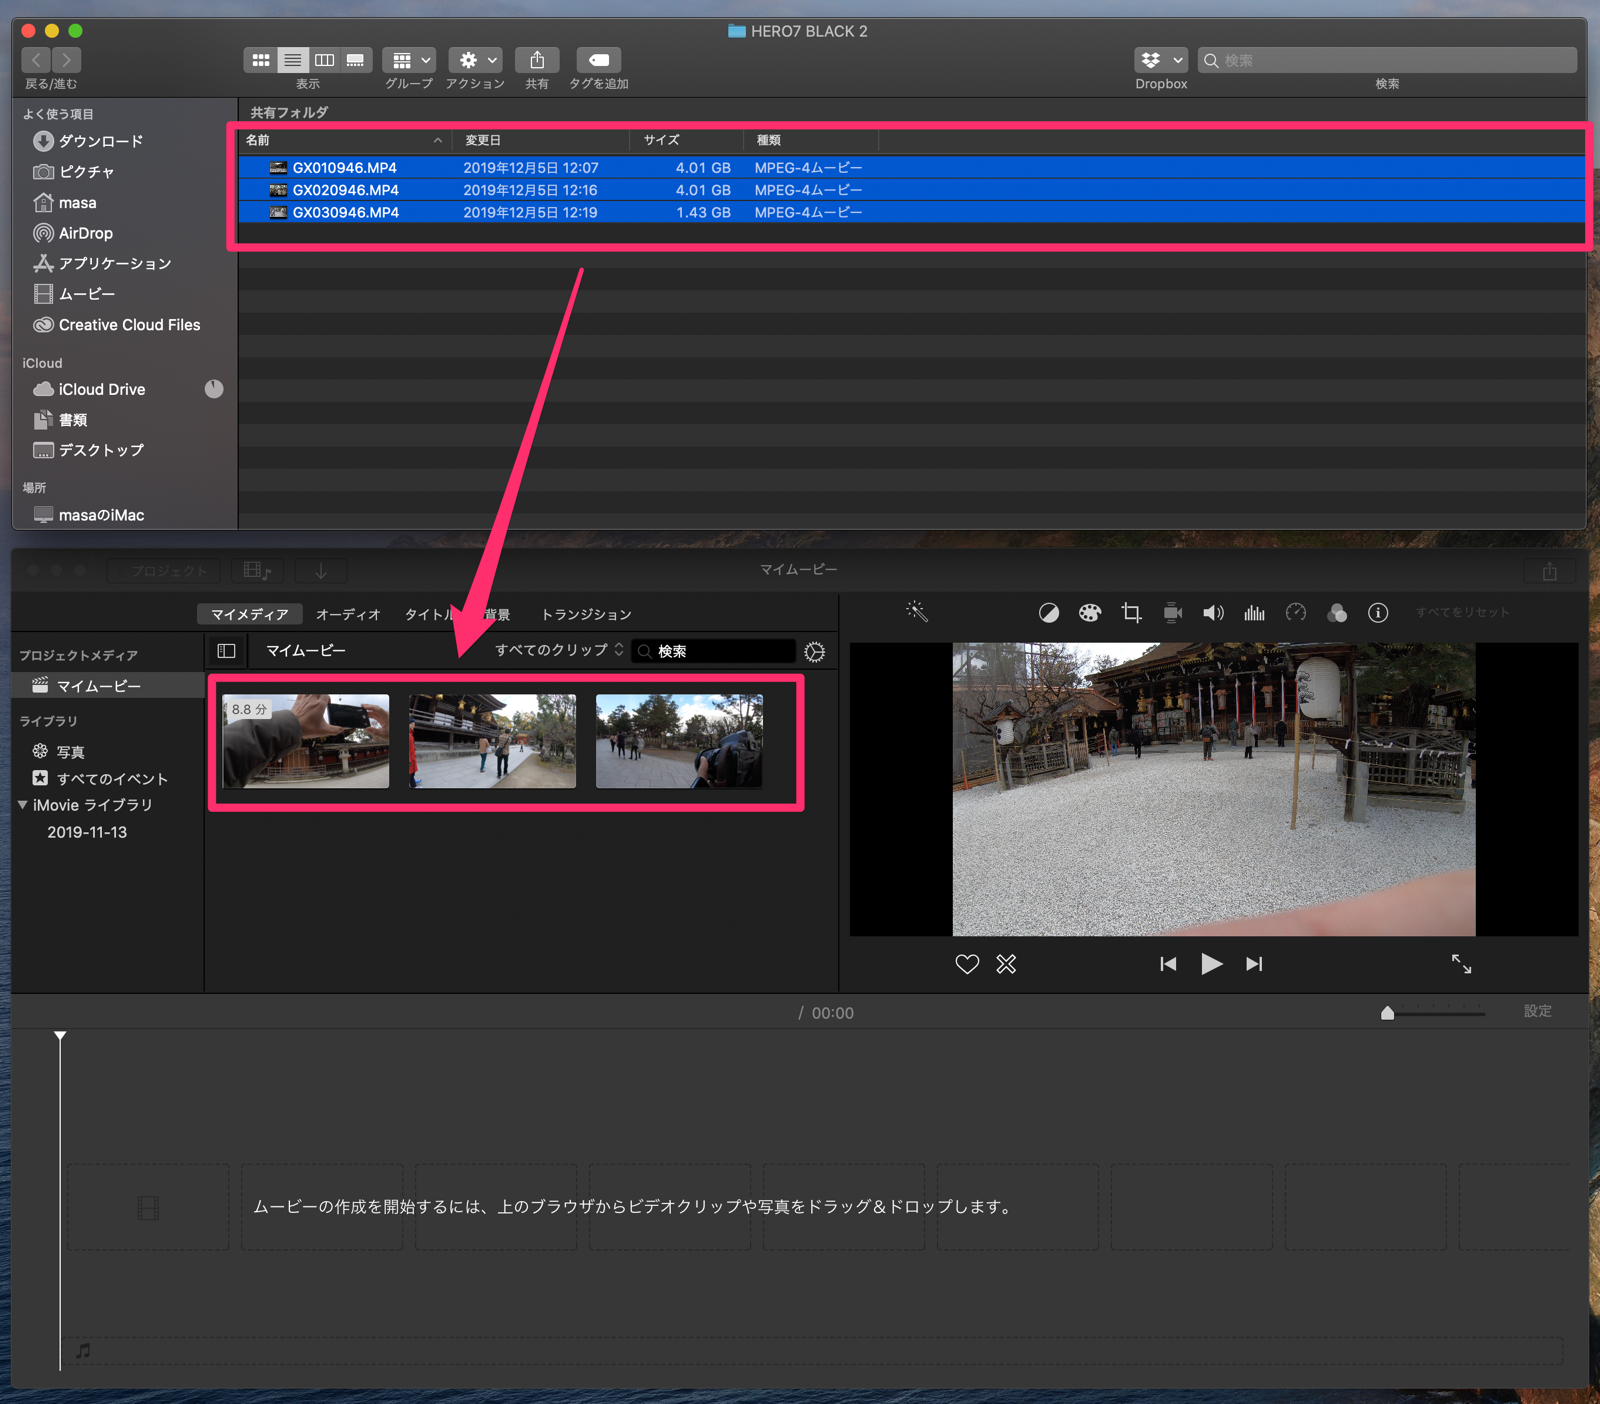The width and height of the screenshot is (1600, 1404).
Task: Sort files by the 種類 column
Action: (811, 140)
